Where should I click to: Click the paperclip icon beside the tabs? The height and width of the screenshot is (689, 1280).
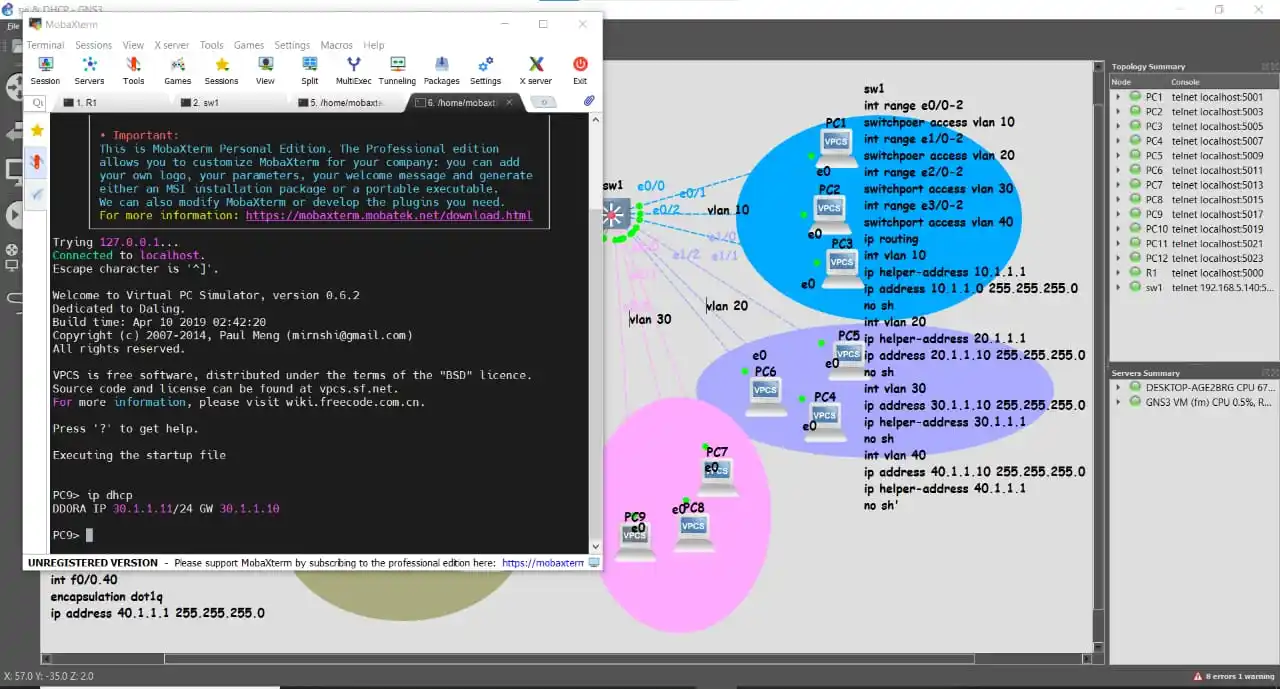589,101
